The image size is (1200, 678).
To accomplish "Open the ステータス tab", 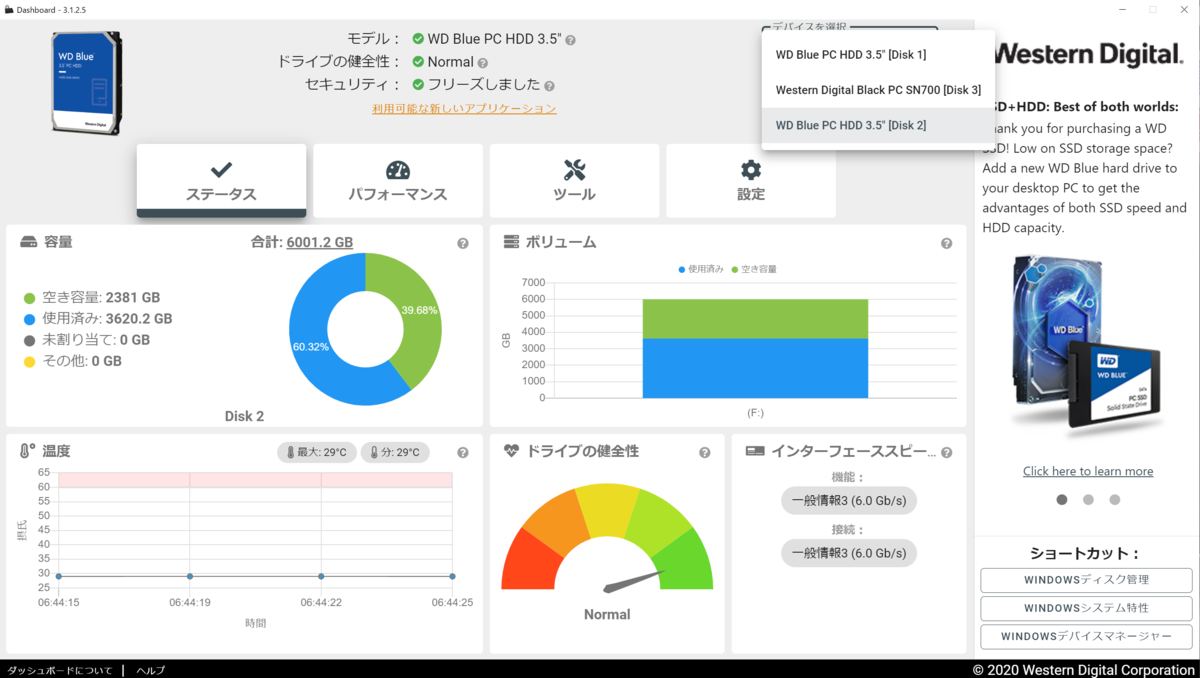I will [221, 181].
